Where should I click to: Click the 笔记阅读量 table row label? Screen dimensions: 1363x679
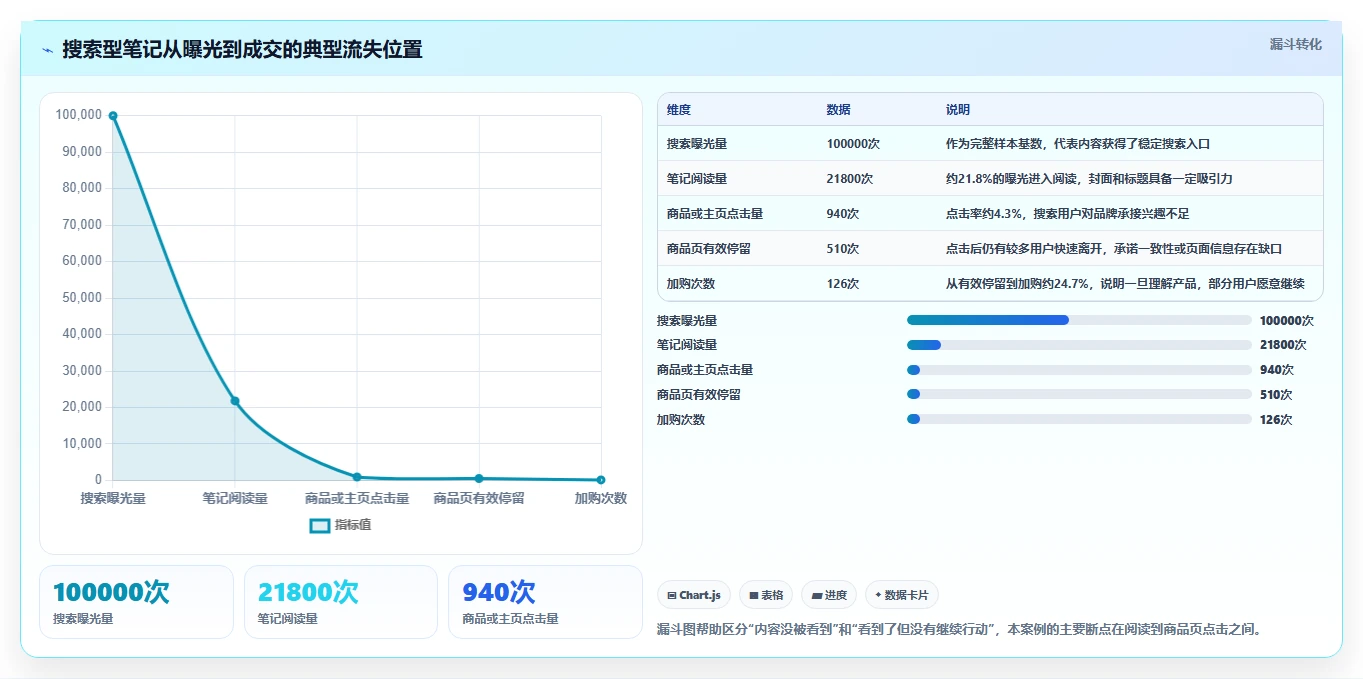[697, 179]
